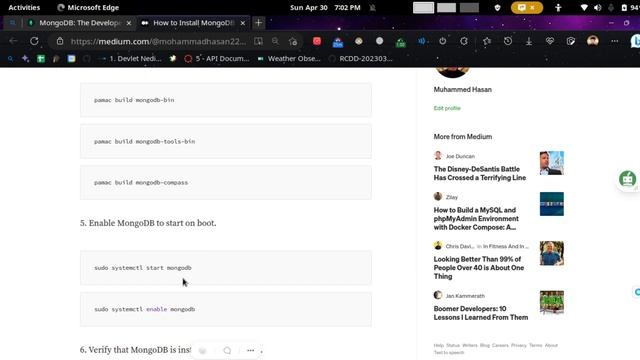Open the red extension icon in toolbar
This screenshot has width=640, height=360.
click(317, 41)
